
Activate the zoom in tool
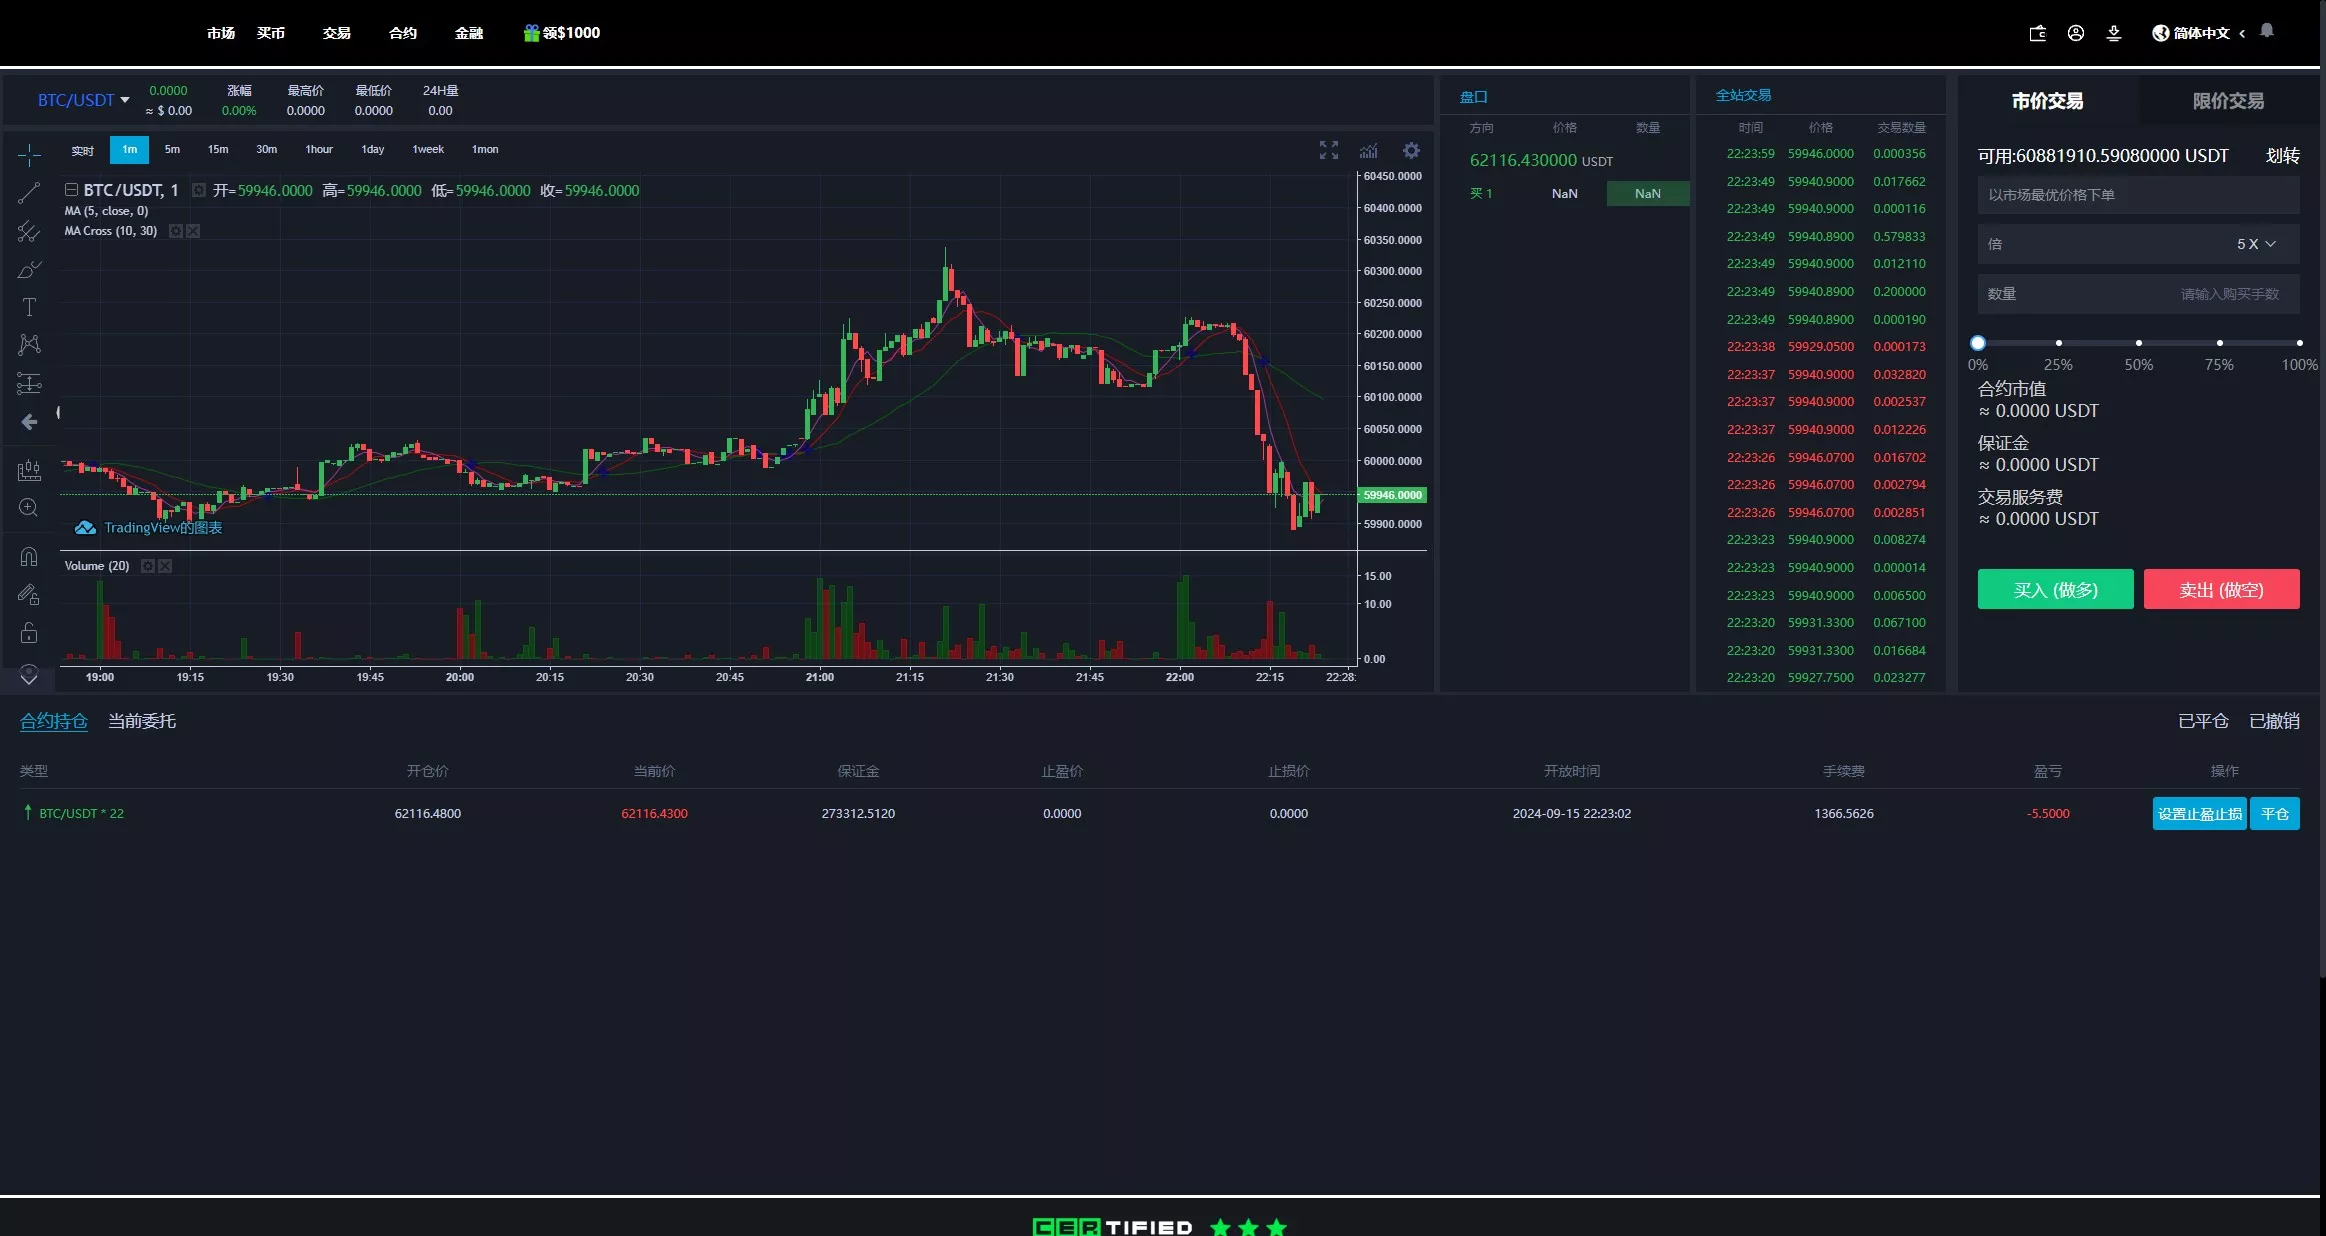point(29,508)
